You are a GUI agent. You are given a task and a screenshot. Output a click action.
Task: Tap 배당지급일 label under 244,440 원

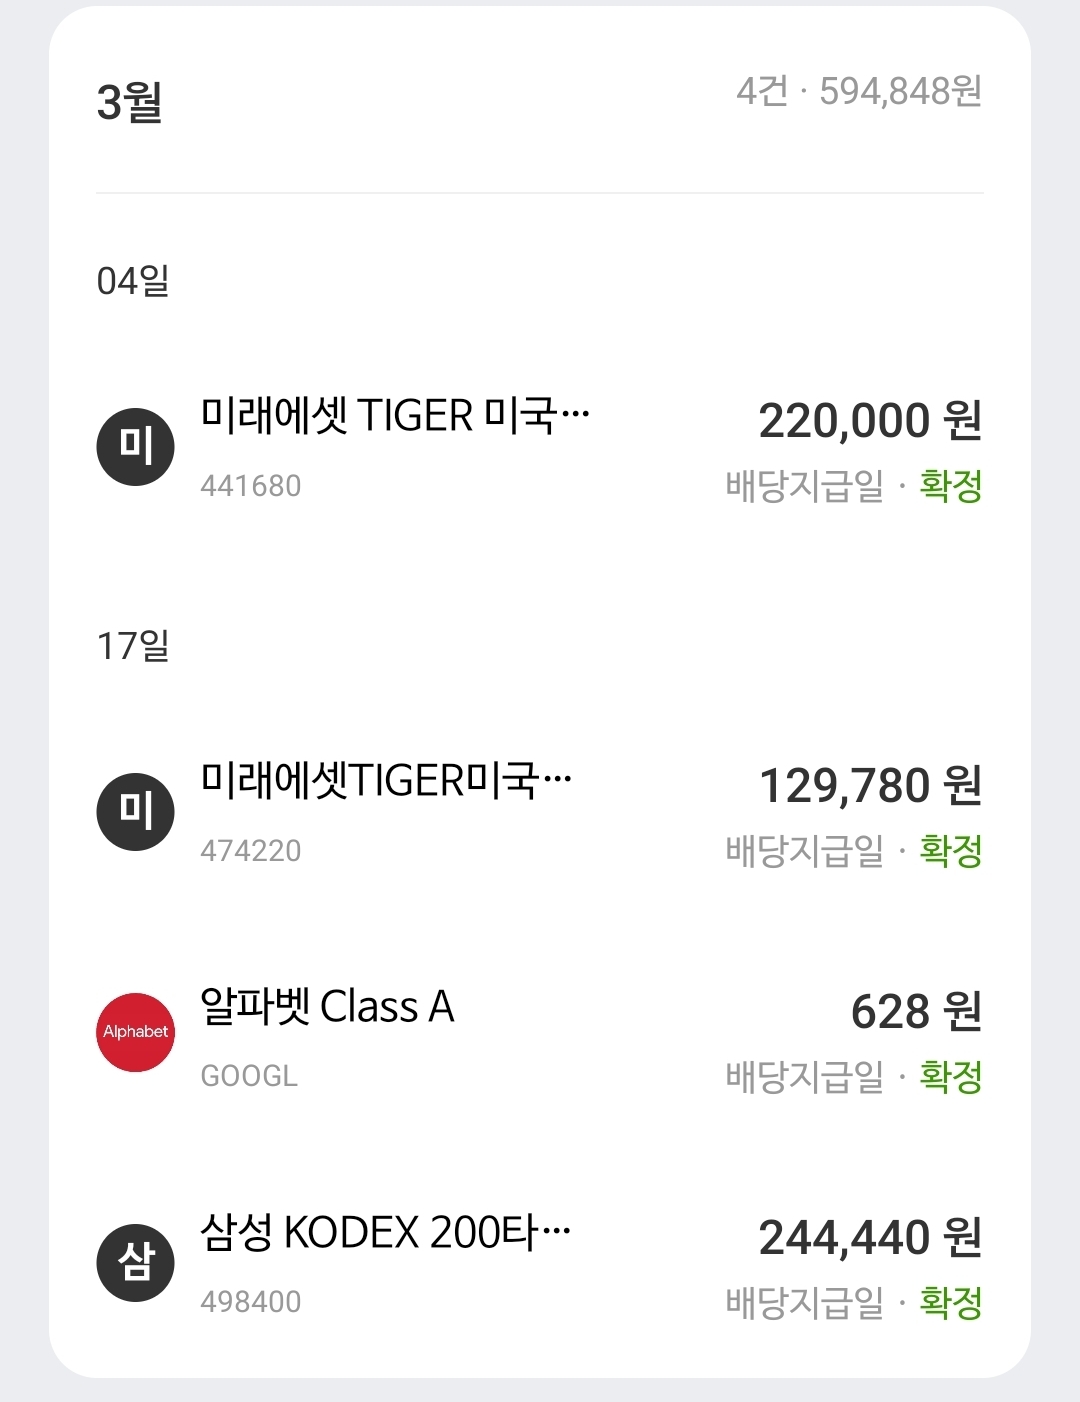coord(804,1303)
